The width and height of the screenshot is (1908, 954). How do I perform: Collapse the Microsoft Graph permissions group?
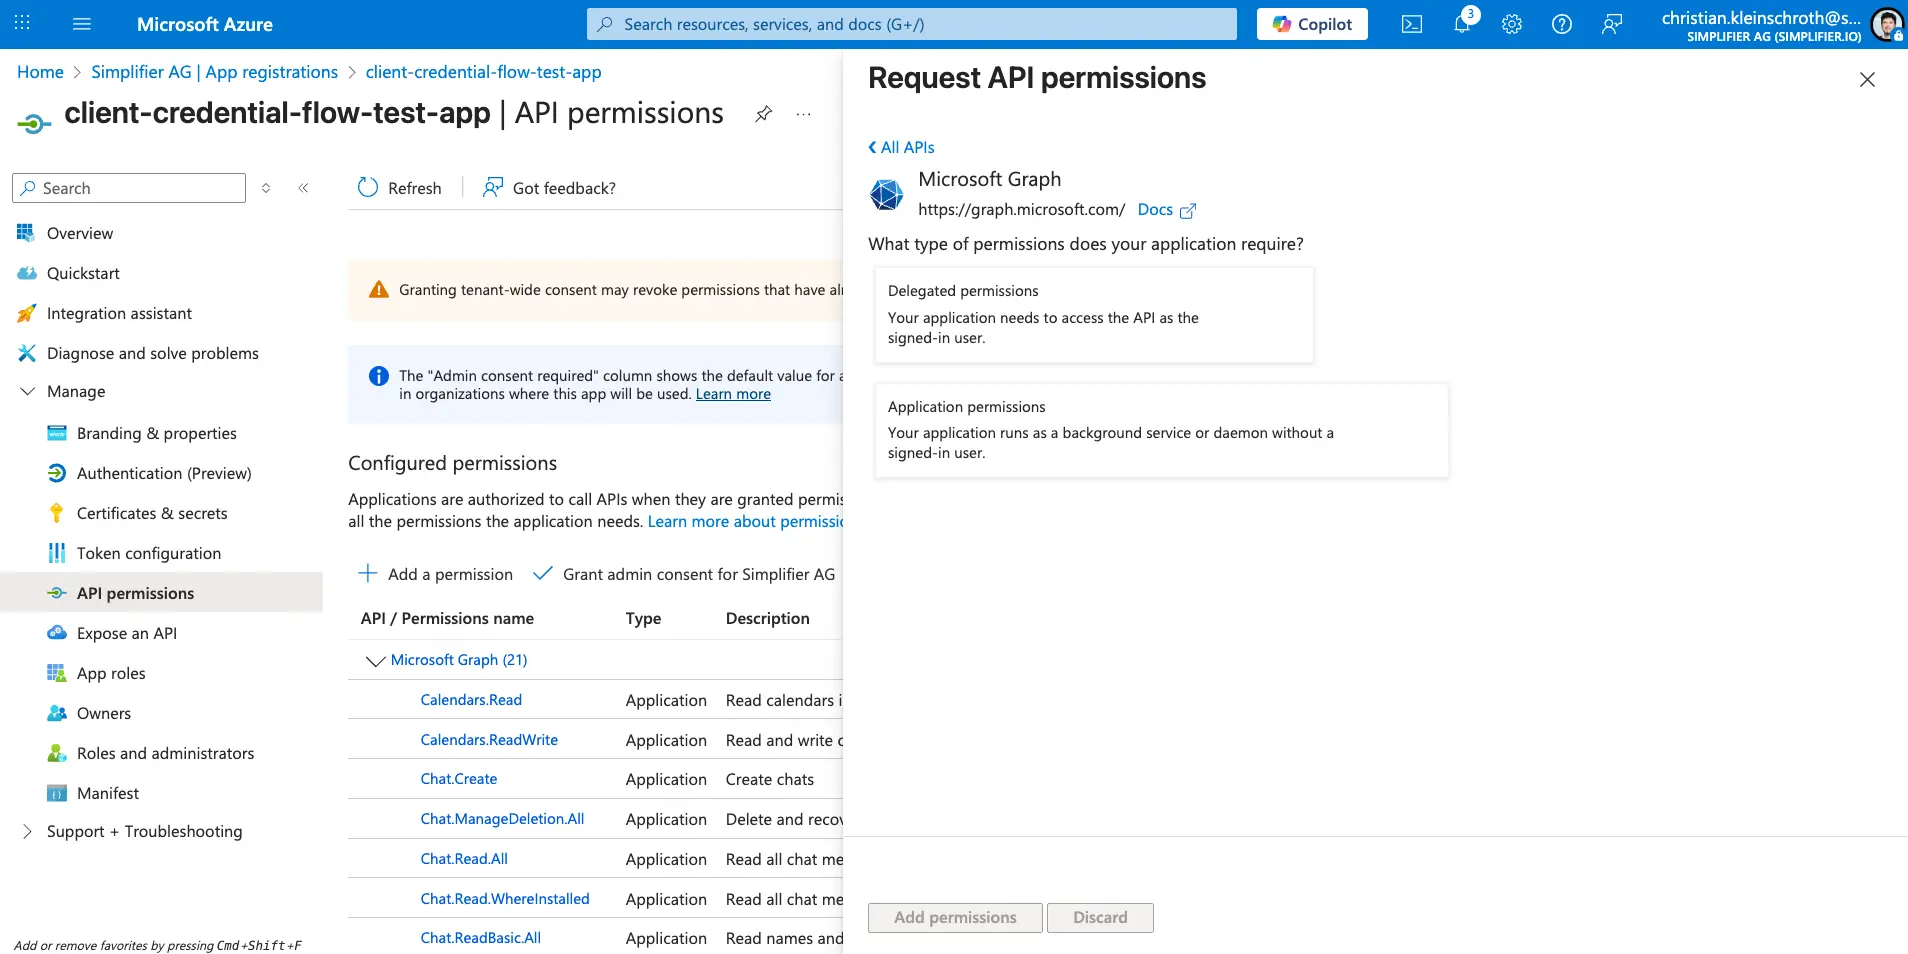(x=376, y=661)
